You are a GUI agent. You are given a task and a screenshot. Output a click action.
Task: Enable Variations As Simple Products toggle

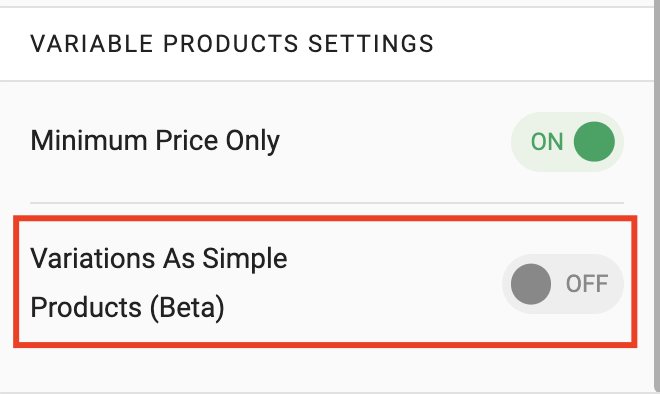coord(563,284)
